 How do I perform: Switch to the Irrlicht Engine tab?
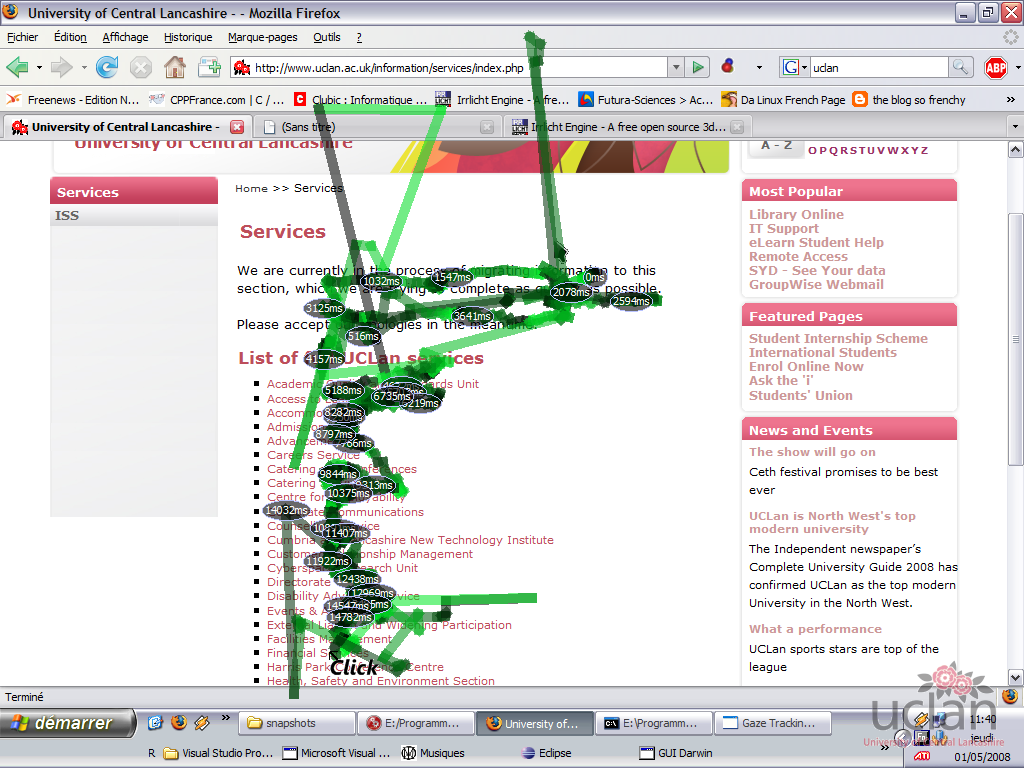point(627,127)
